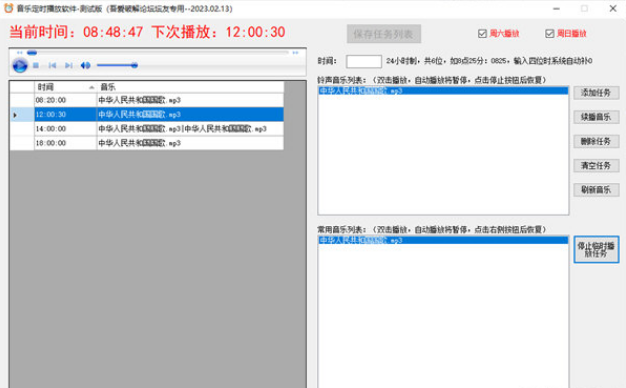Image resolution: width=626 pixels, height=388 pixels.
Task: Stop the music with the square stop icon
Action: [36, 65]
